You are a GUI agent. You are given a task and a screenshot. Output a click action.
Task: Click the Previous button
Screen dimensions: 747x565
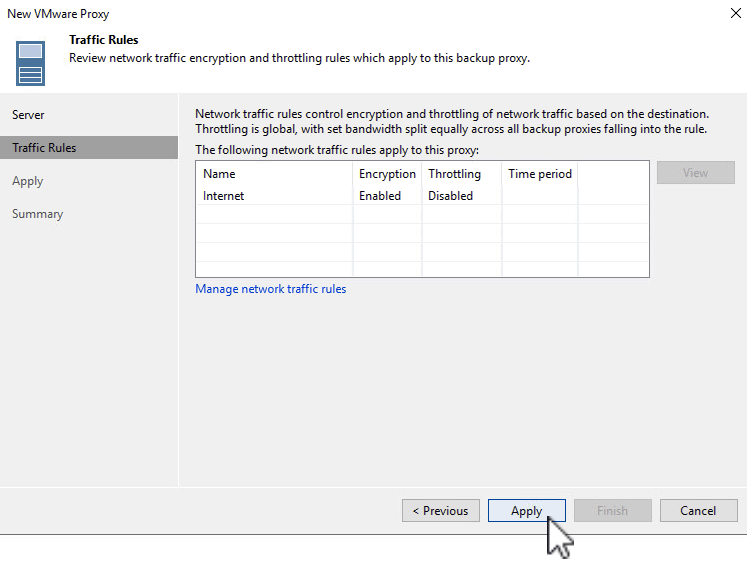click(441, 511)
